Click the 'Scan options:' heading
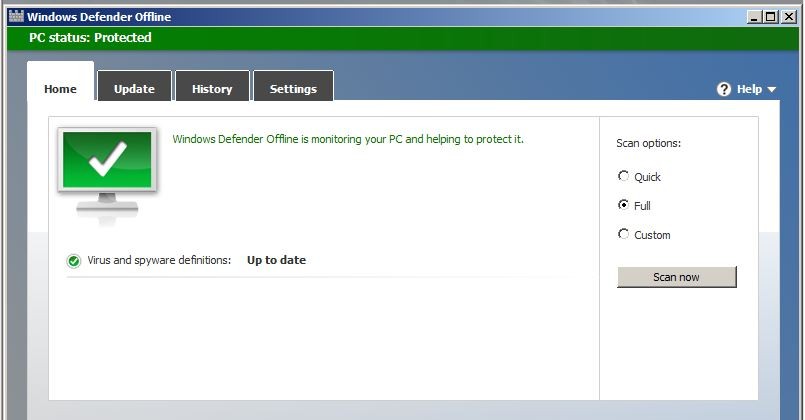 (x=648, y=143)
